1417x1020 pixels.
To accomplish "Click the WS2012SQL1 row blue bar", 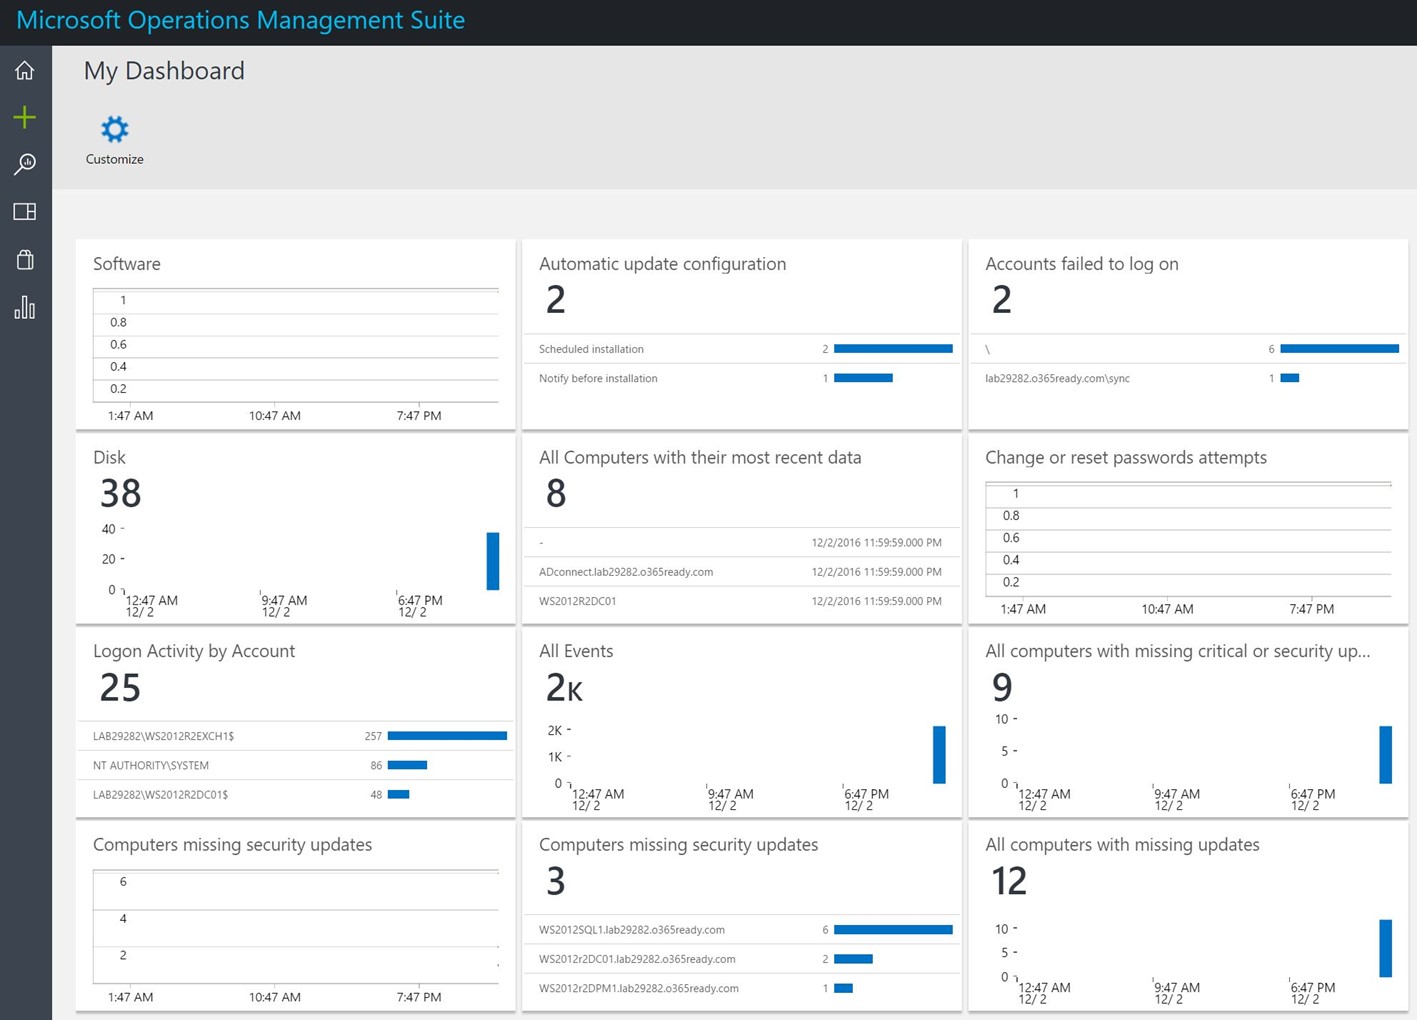I will click(893, 930).
